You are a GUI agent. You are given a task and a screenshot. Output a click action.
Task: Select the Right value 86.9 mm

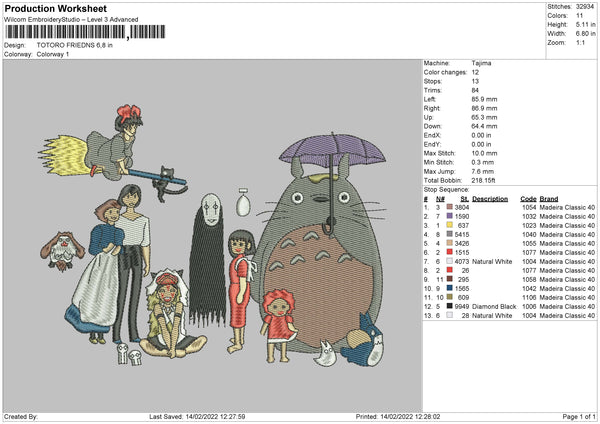point(484,108)
